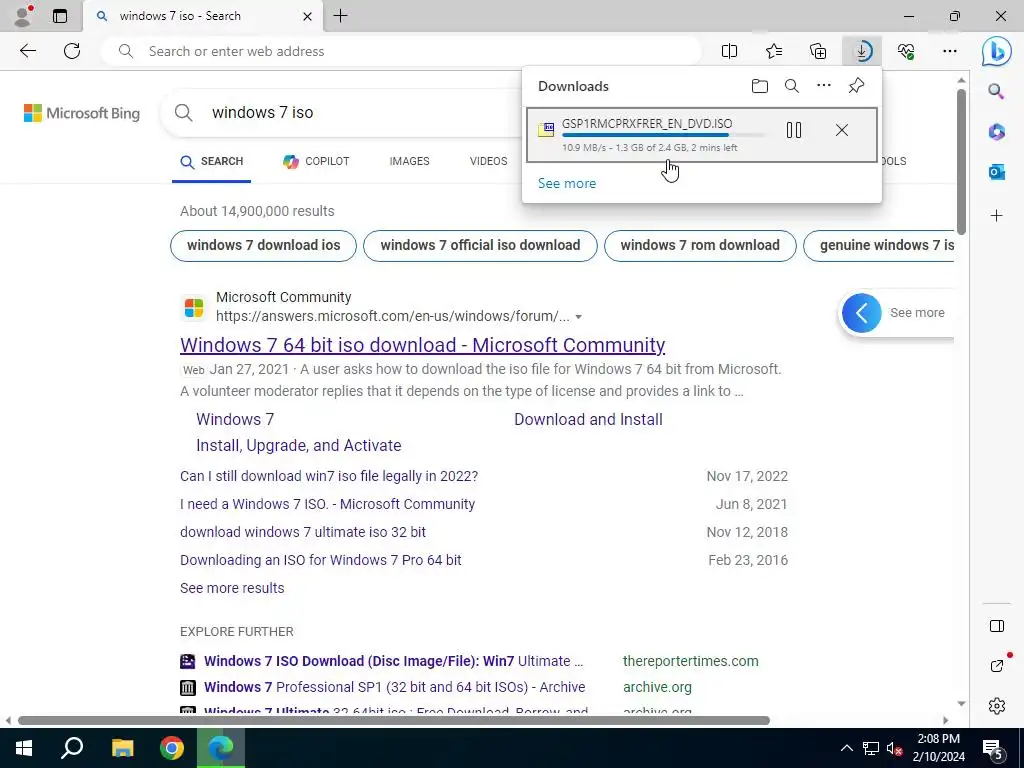Open 'Downloading an ISO for Windows 7 Pro'
Viewport: 1024px width, 768px height.
[321, 560]
